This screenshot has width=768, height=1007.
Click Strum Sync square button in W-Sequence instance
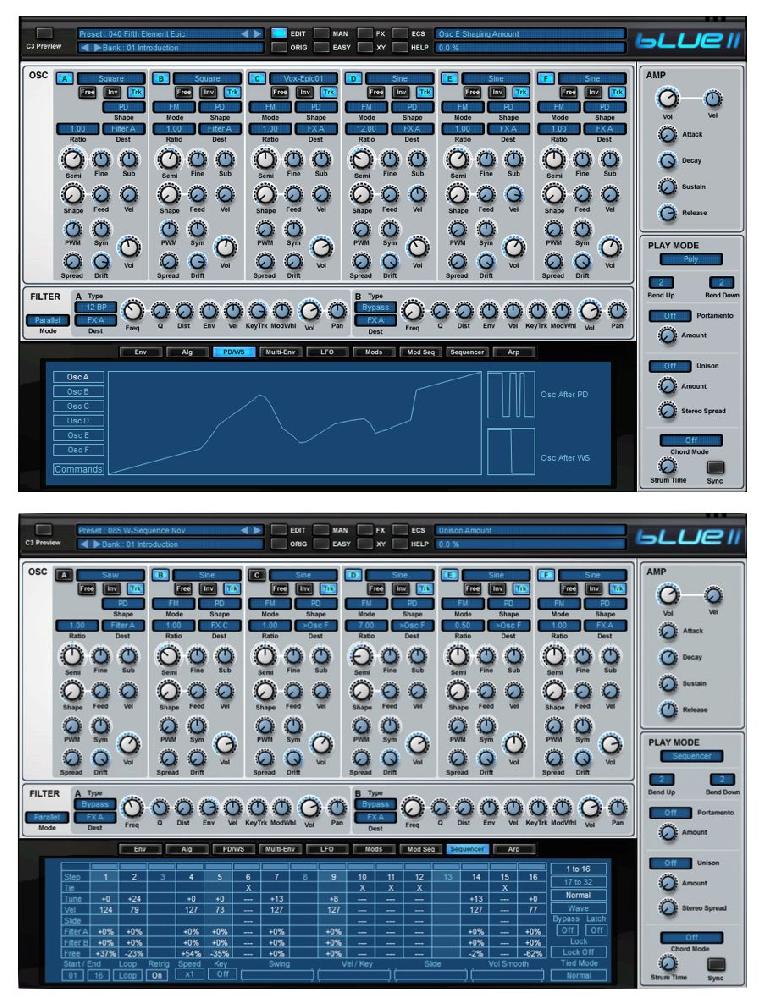tap(715, 965)
